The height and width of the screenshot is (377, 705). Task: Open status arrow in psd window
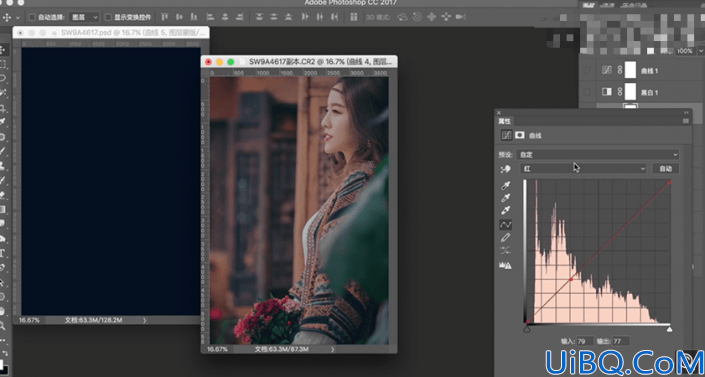[144, 320]
